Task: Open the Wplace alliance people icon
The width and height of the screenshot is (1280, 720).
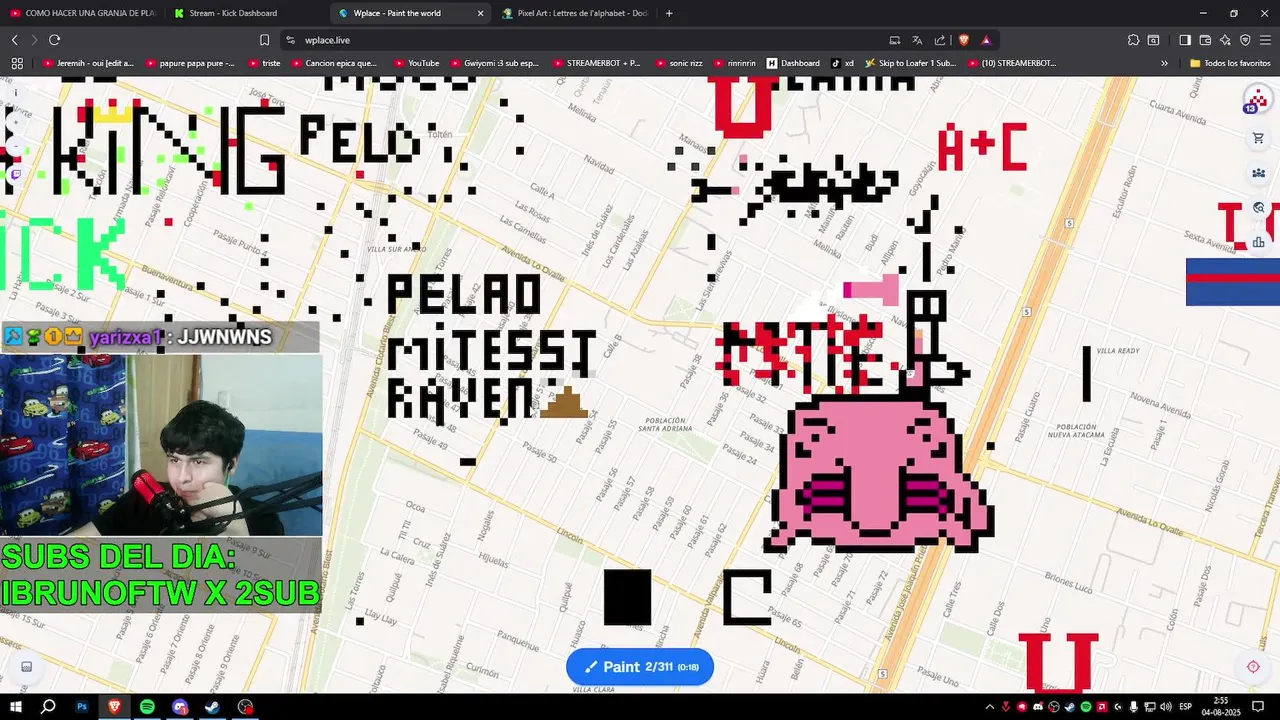Action: click(x=1258, y=173)
